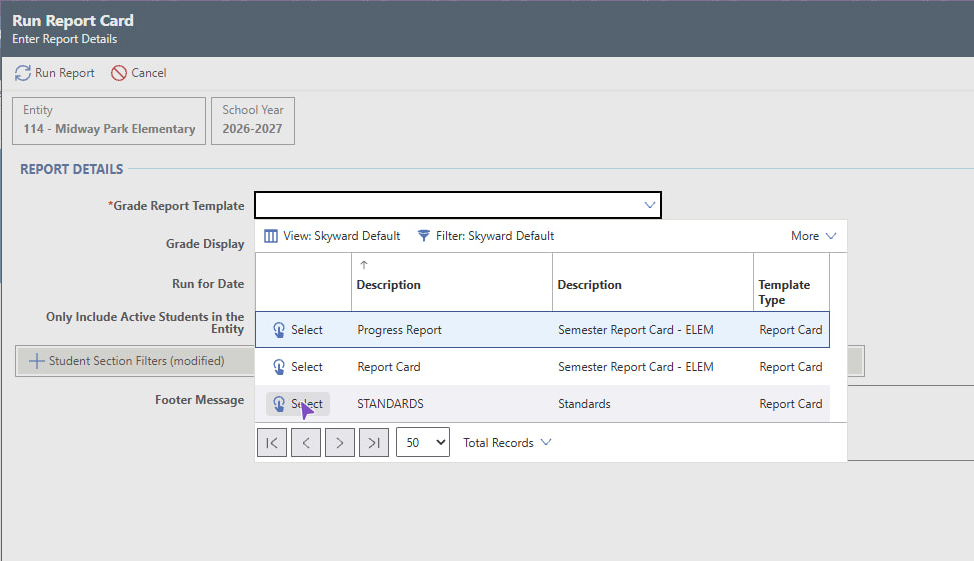
Task: Click the Grade Display label
Action: pos(205,244)
